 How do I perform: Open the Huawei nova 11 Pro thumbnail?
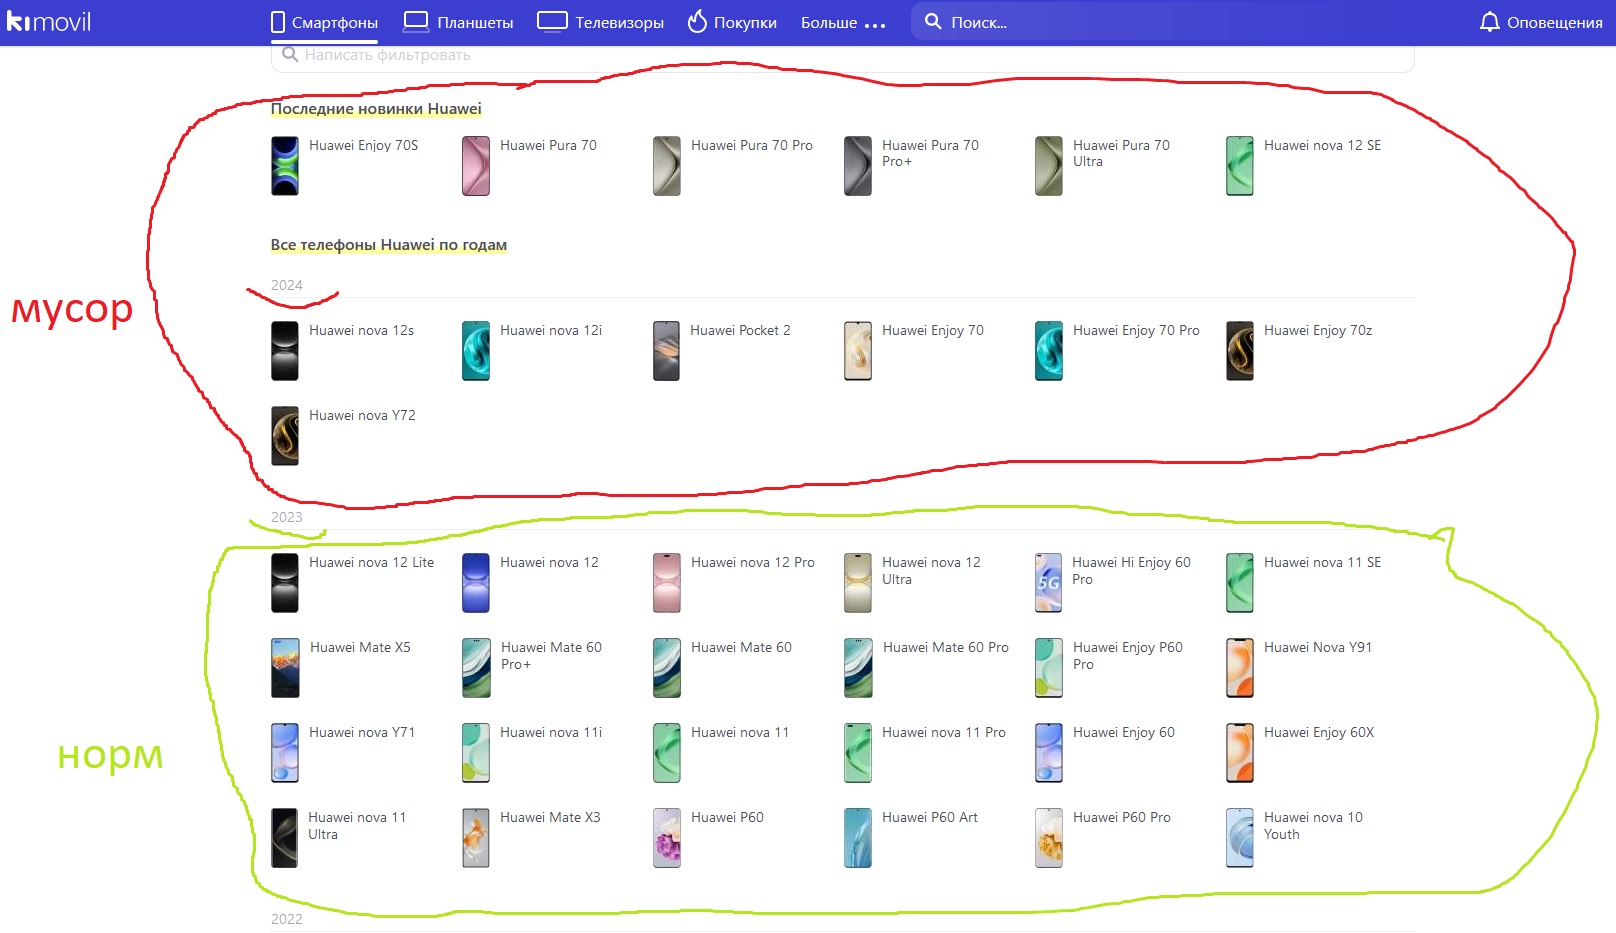pos(858,753)
